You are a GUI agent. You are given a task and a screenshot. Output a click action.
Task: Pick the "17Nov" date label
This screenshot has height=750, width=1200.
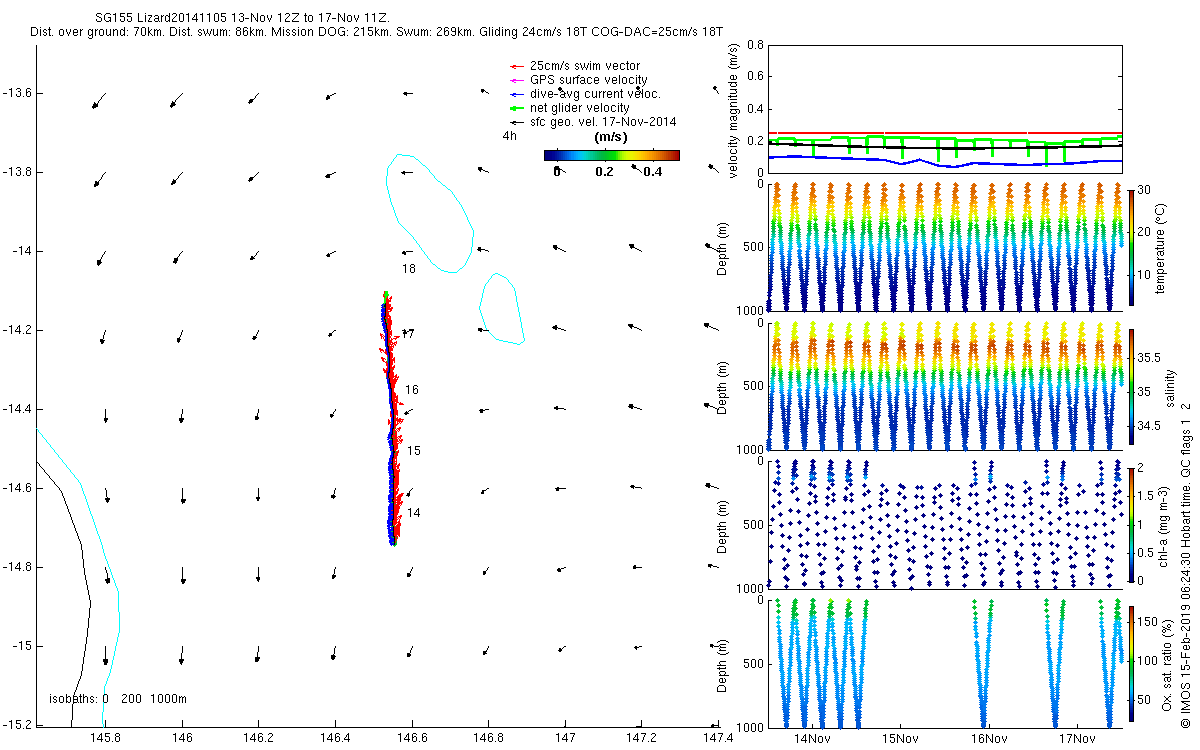point(1078,738)
